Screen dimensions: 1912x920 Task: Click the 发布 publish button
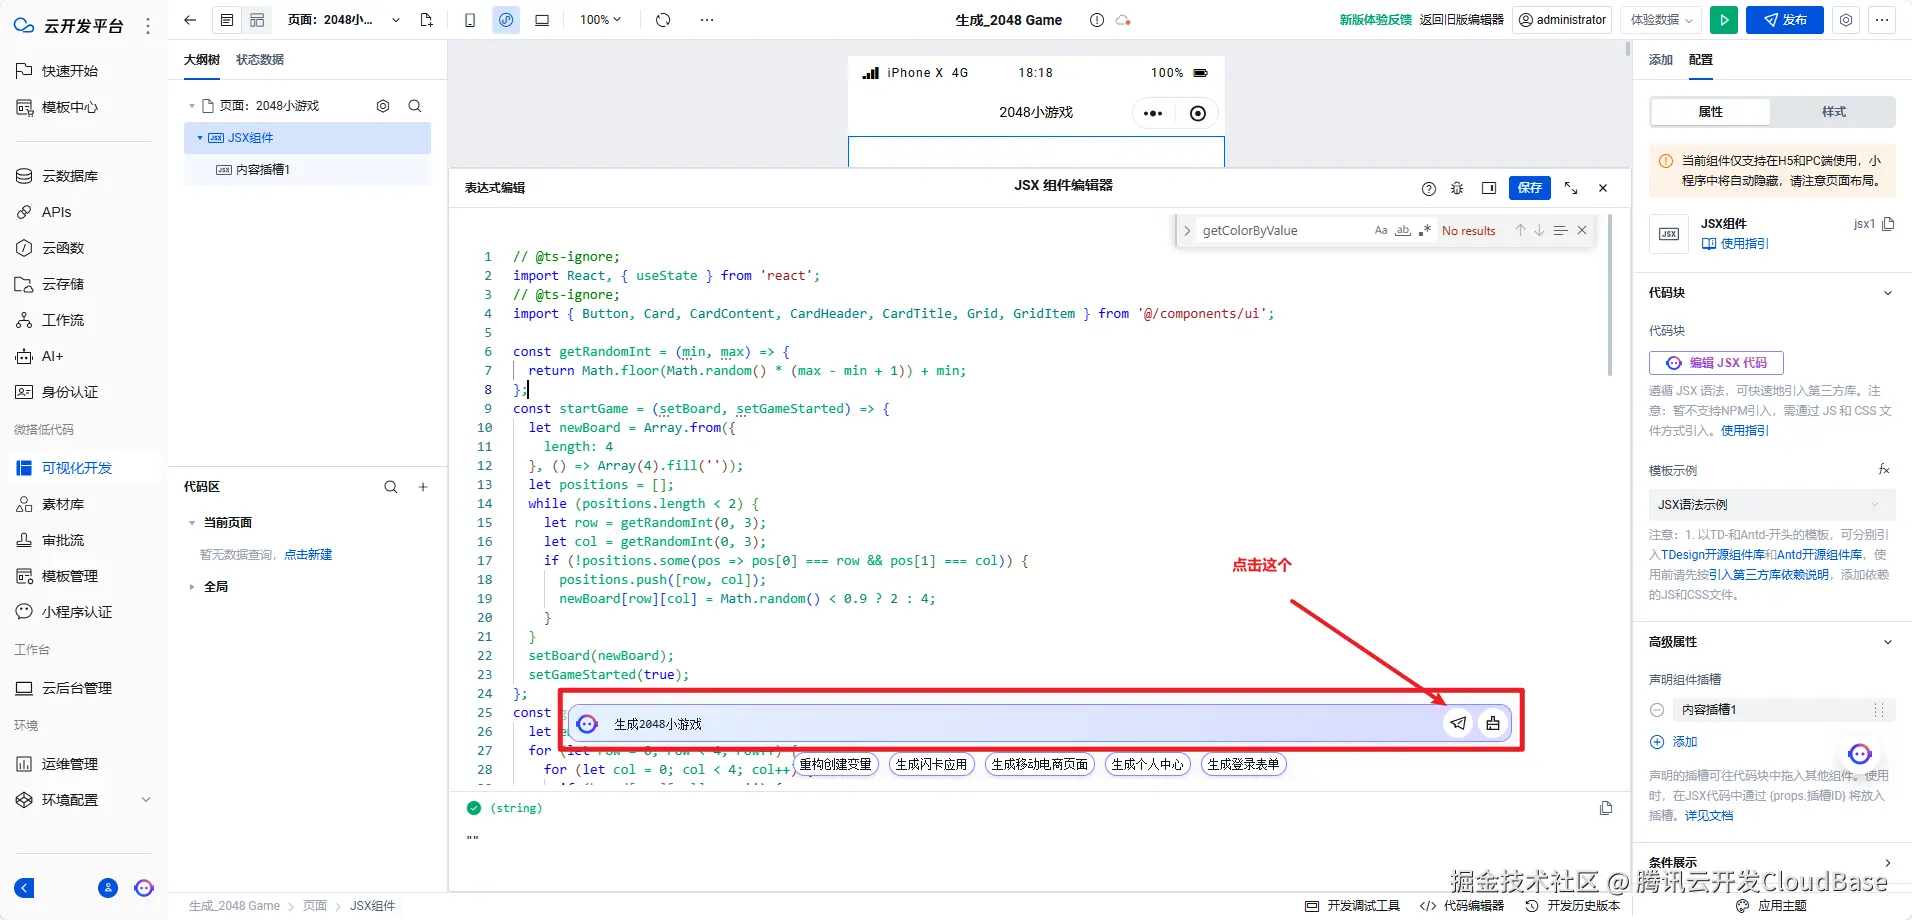(x=1785, y=20)
